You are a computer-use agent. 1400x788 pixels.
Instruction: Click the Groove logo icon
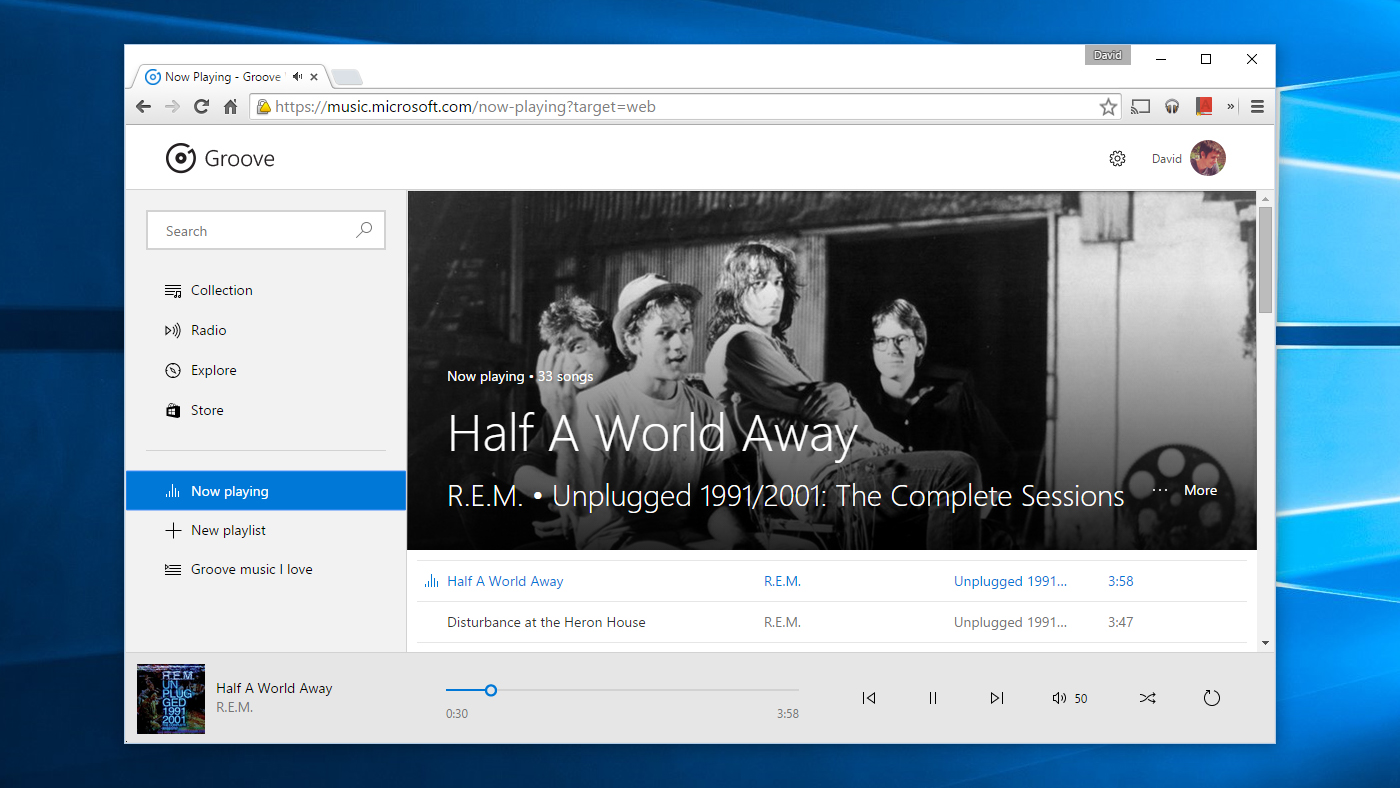click(x=180, y=158)
